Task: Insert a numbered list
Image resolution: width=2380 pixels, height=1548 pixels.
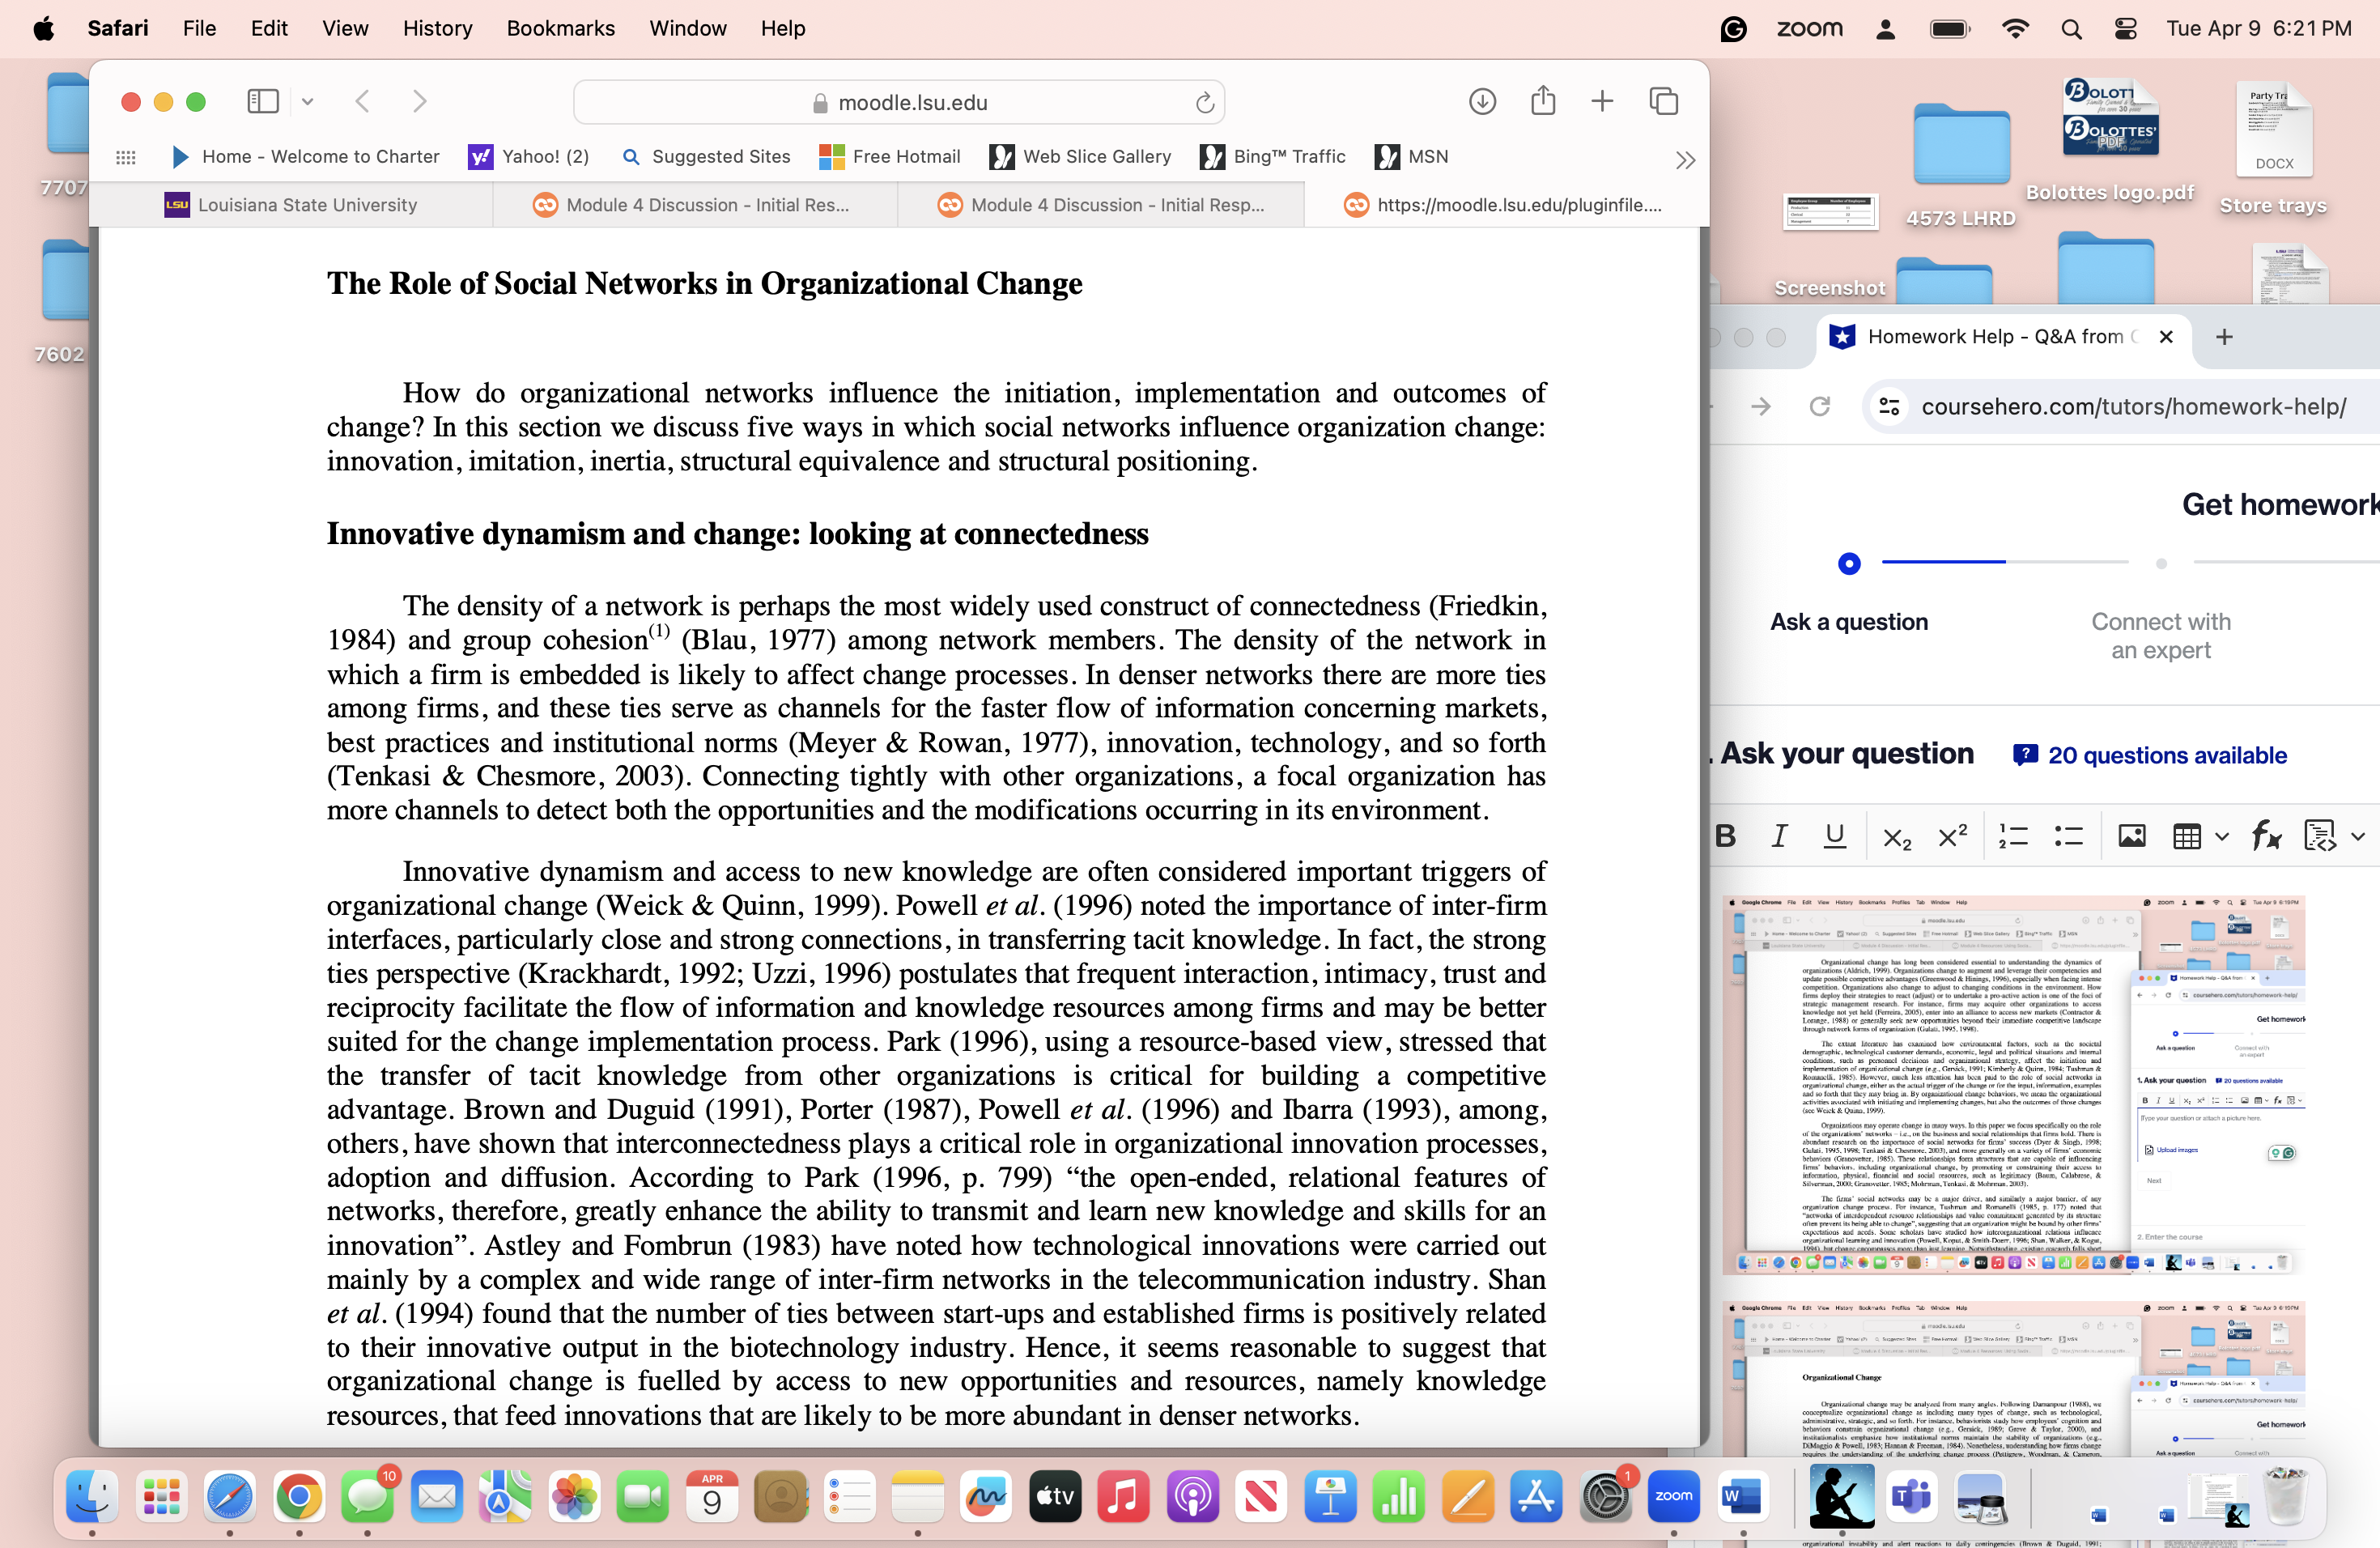Action: [2013, 836]
